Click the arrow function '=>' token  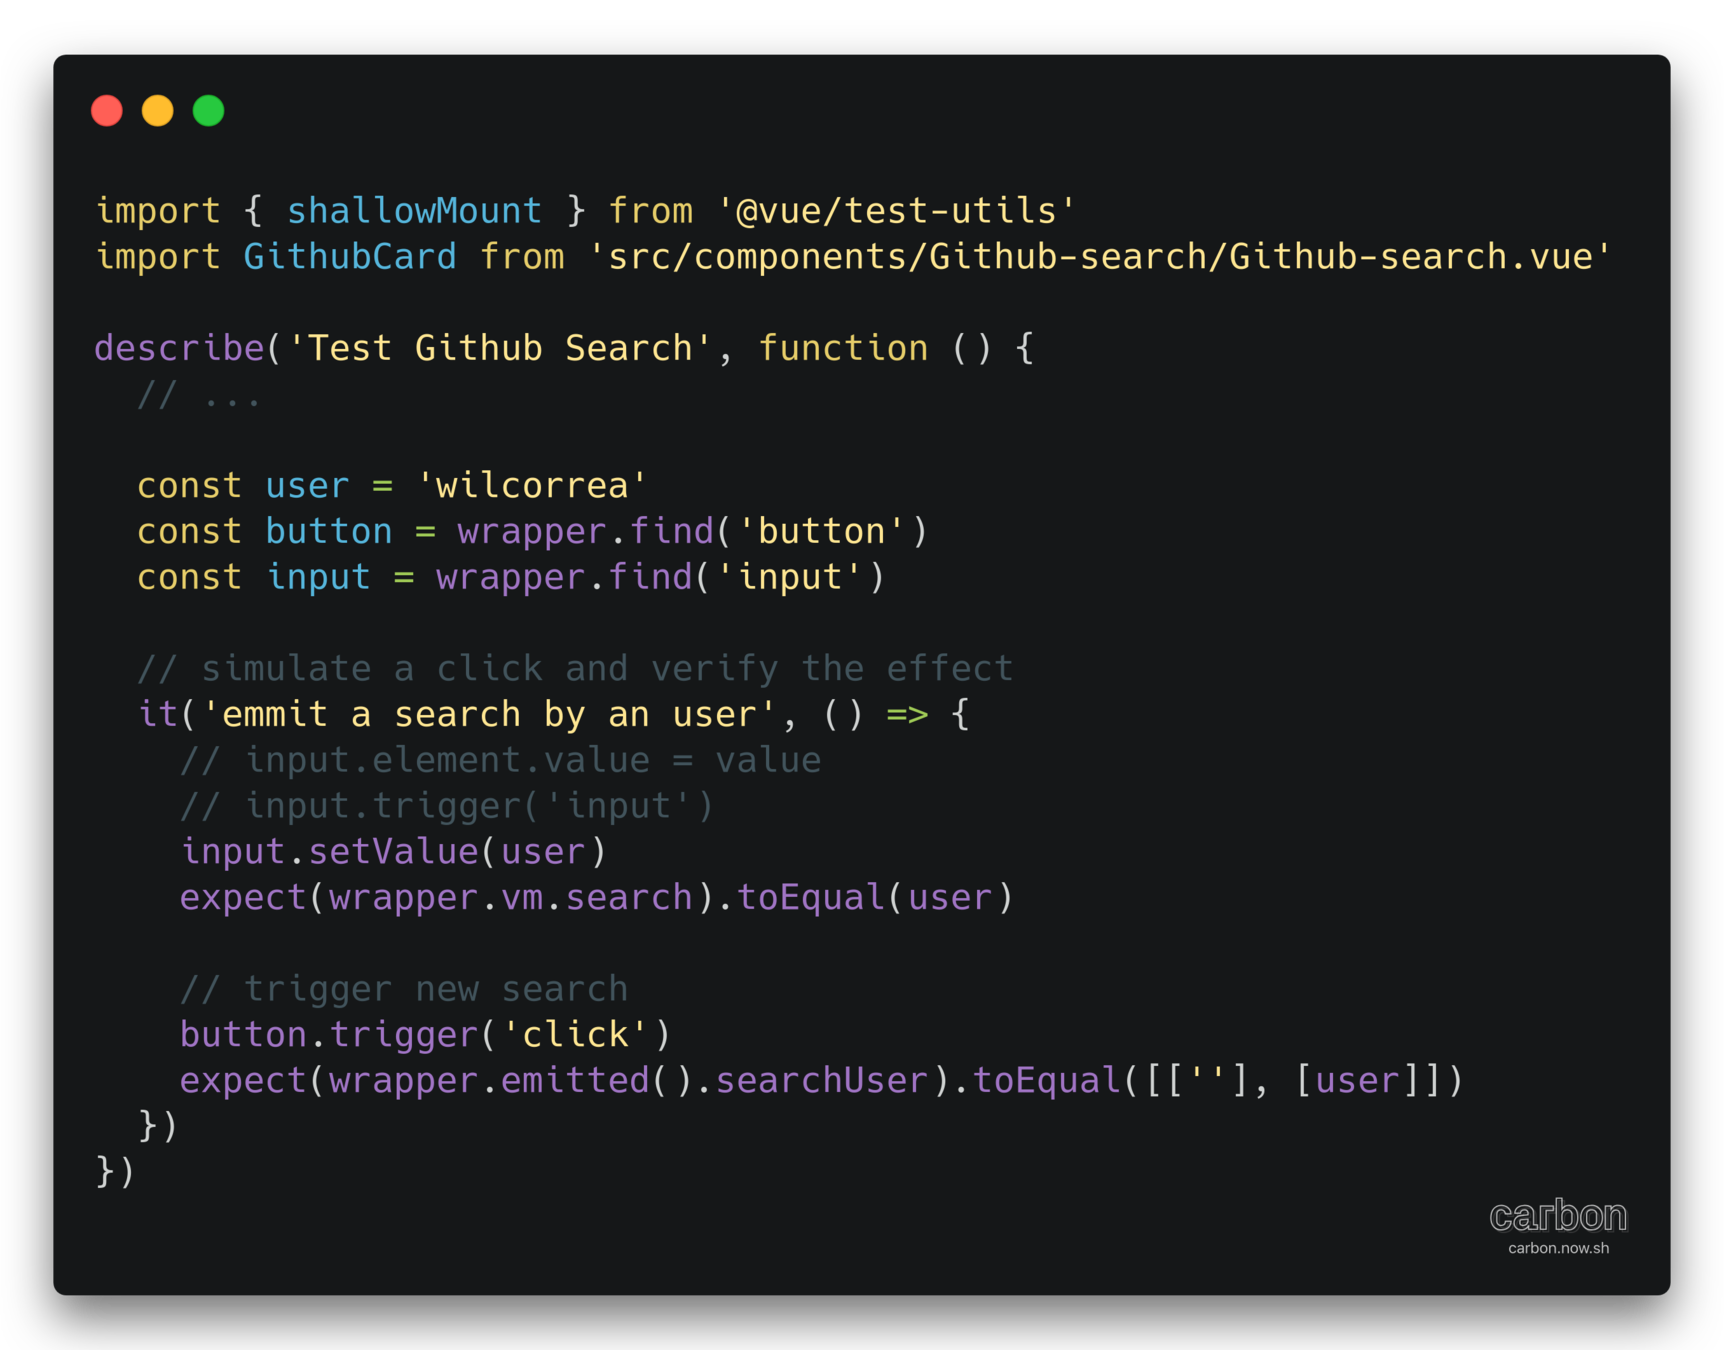click(907, 714)
